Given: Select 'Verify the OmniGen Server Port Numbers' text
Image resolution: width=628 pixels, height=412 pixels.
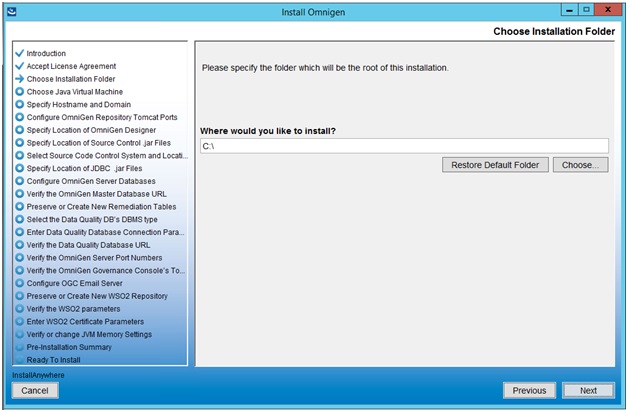Looking at the screenshot, I should (94, 258).
